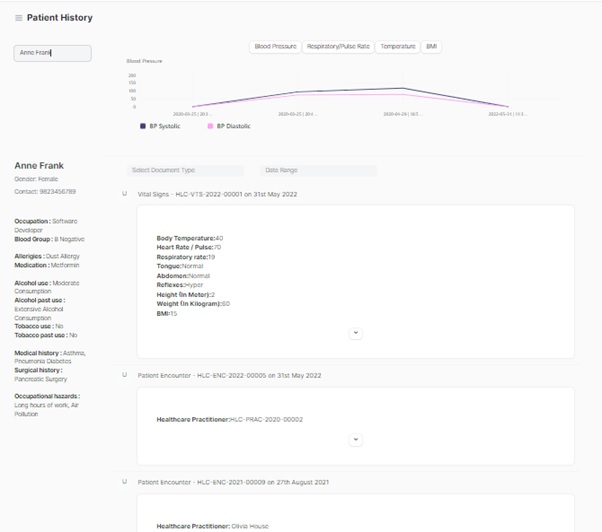This screenshot has width=602, height=532.
Task: Open Patient Encounter HLC-ENC-2021-00009 record
Action: [236, 482]
